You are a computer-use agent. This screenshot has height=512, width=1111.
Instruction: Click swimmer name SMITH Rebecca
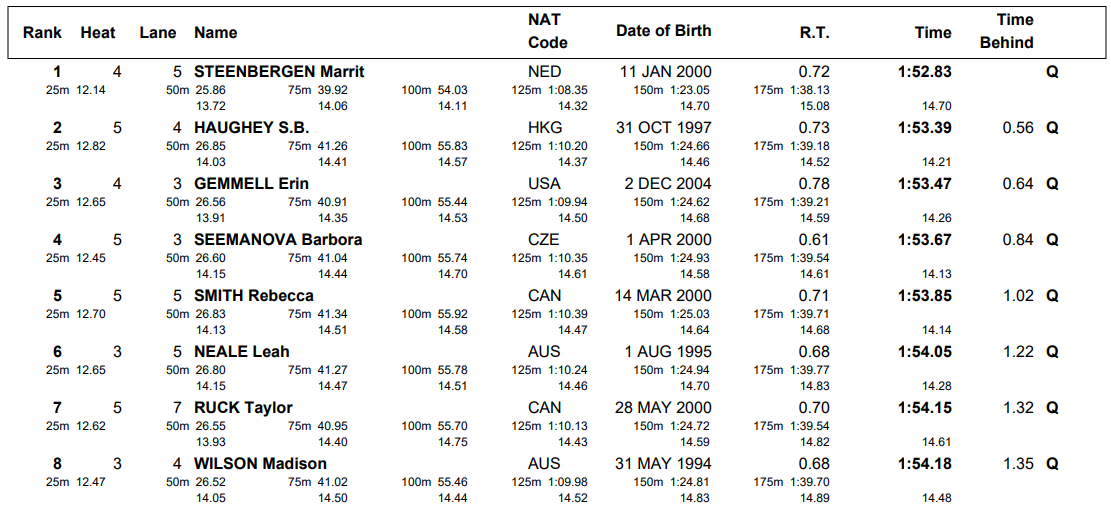click(254, 296)
